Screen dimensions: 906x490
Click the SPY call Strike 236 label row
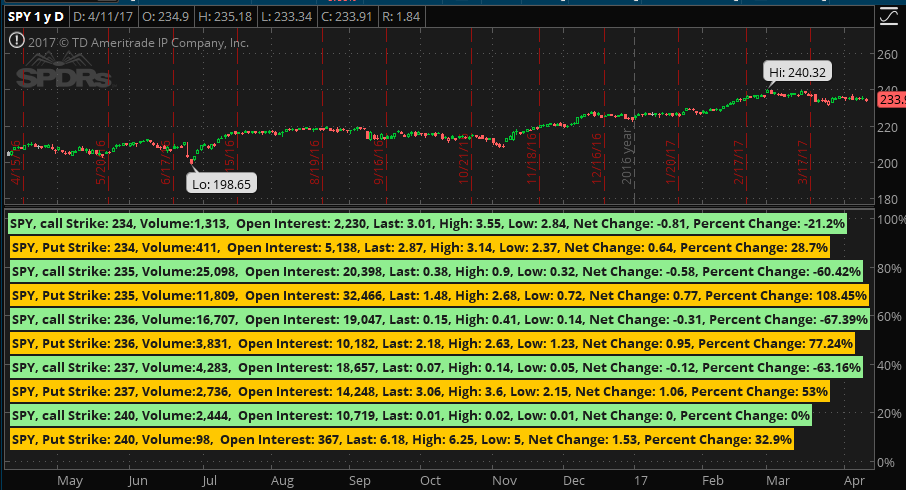439,320
